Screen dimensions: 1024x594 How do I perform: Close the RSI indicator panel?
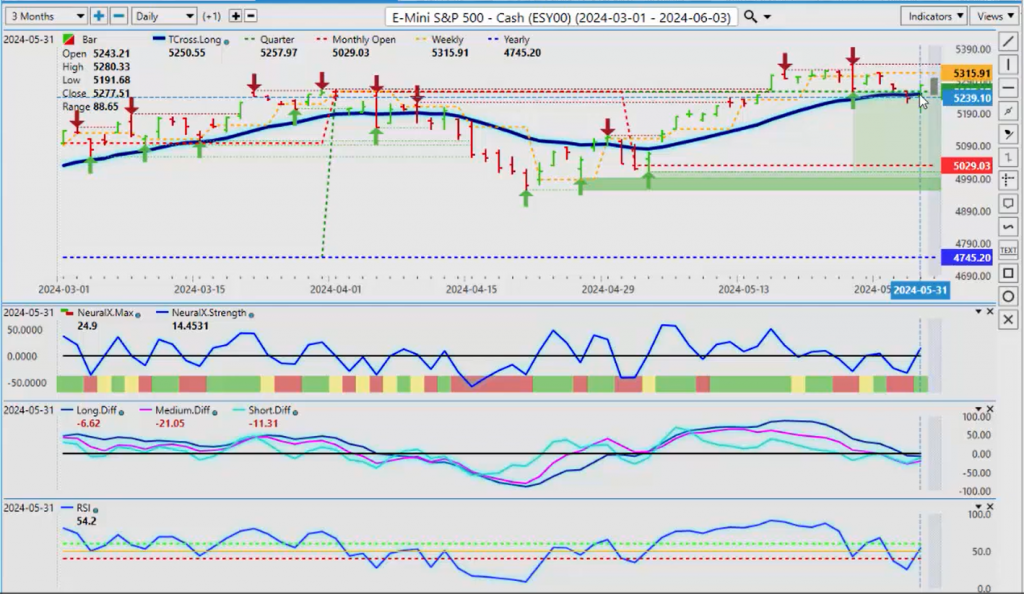pos(990,507)
